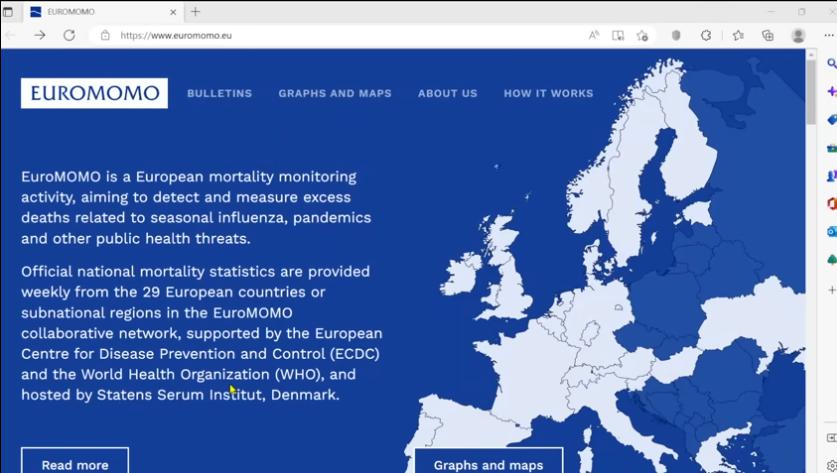Open the Shopping tag sidebar icon
This screenshot has width=837, height=473.
832,120
